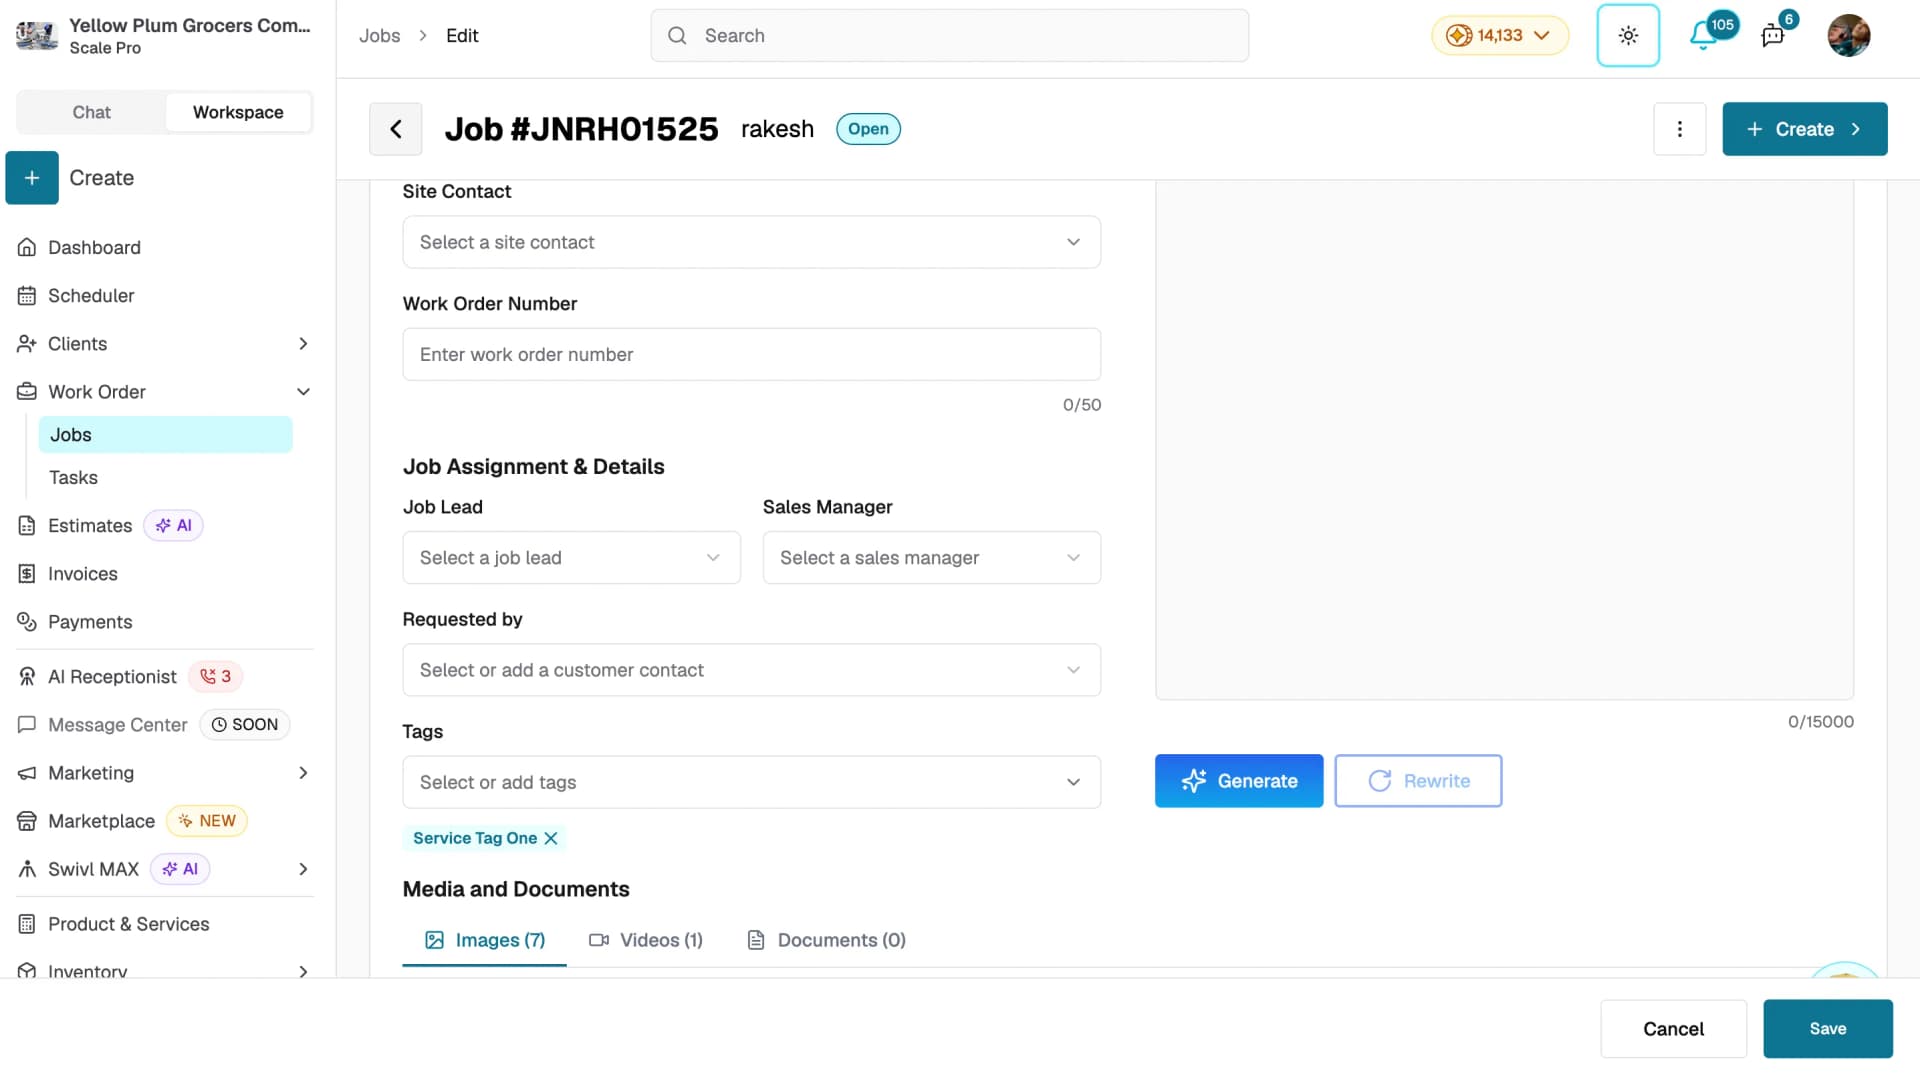Select the Documents (0) tab
The image size is (1920, 1079).
pyautogui.click(x=827, y=940)
